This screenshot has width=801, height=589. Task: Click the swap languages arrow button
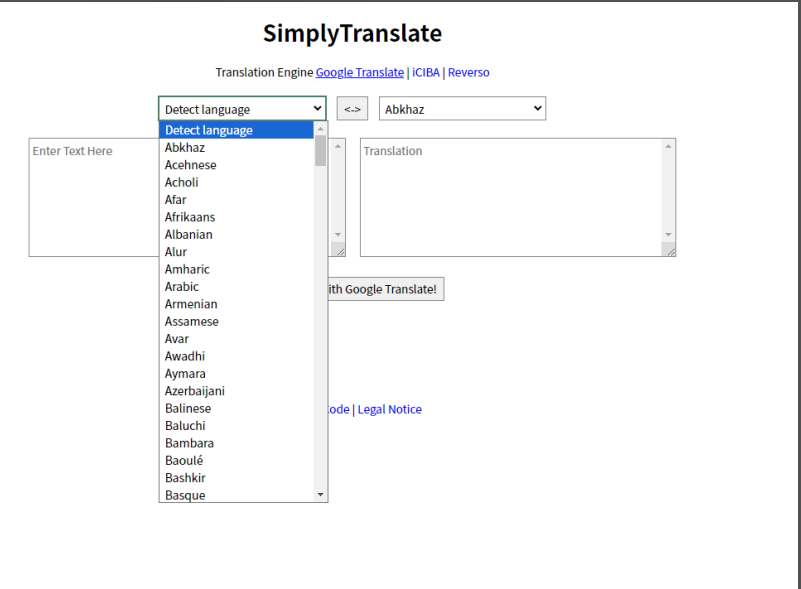click(x=352, y=109)
